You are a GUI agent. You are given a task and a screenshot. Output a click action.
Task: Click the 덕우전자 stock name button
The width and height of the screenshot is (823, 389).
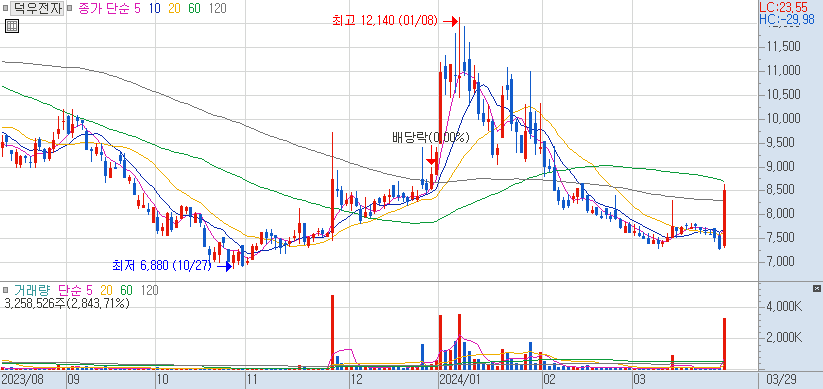click(37, 8)
